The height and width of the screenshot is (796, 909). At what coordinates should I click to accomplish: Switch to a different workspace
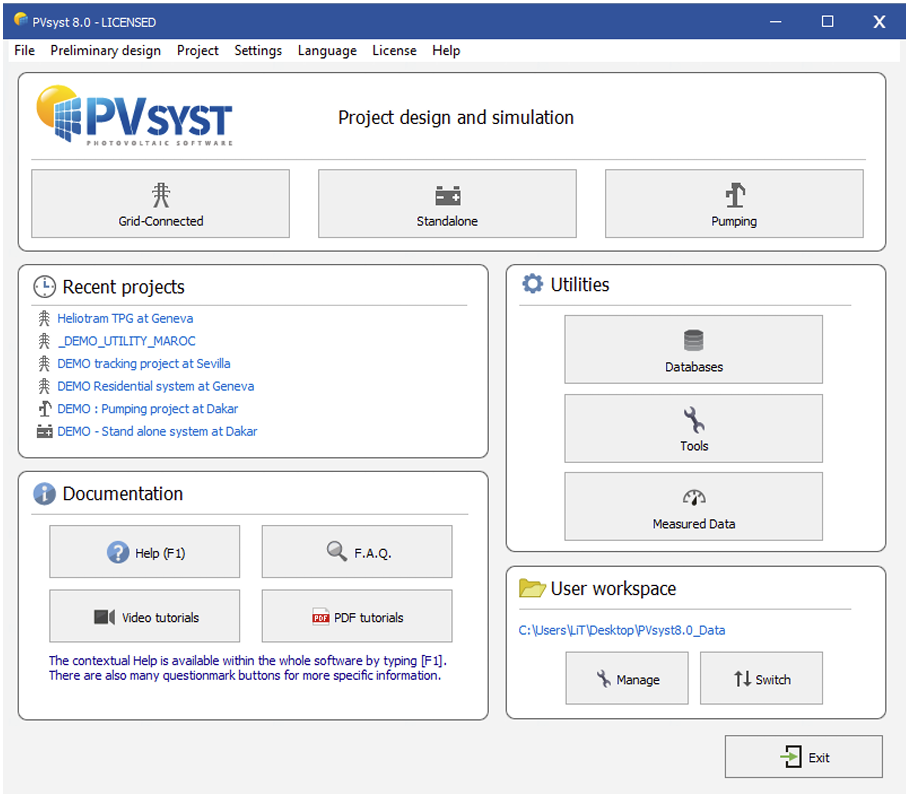(761, 678)
